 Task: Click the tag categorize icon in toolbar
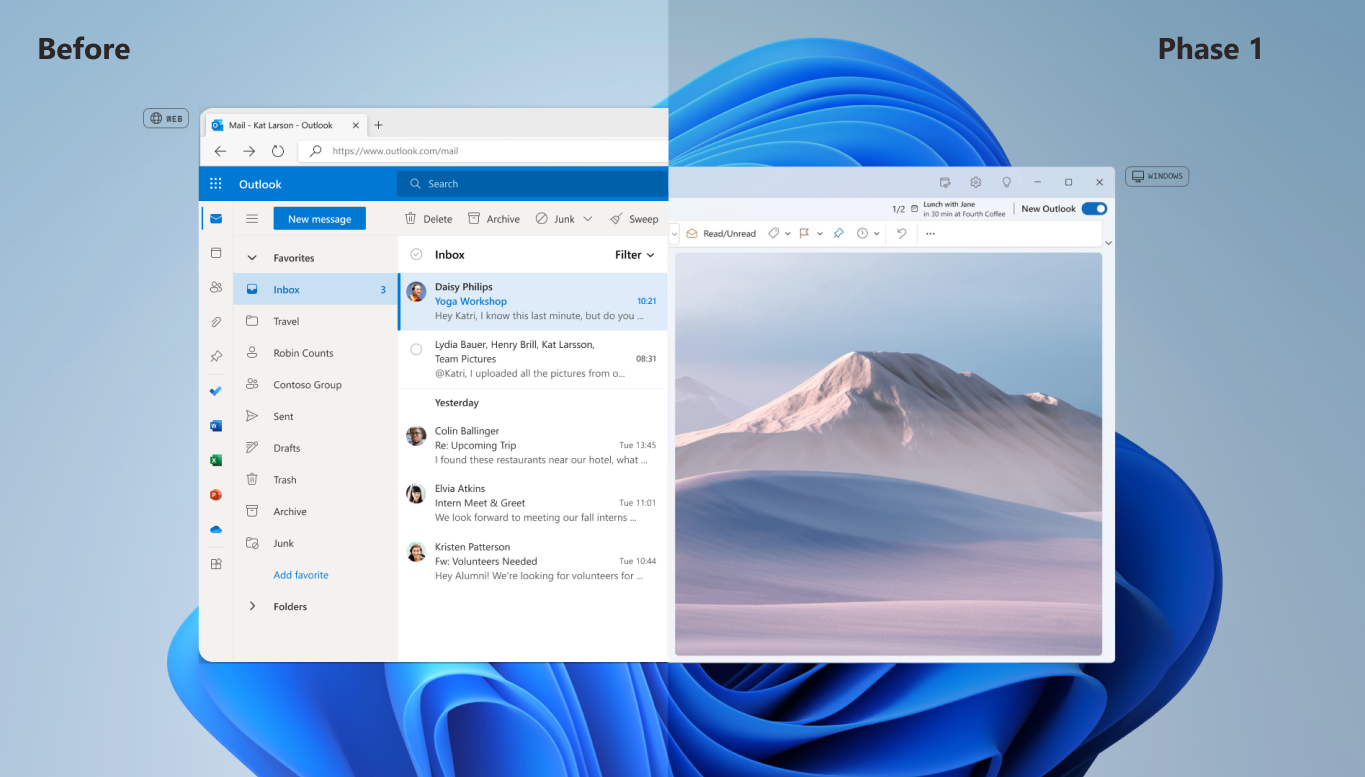pyautogui.click(x=773, y=233)
